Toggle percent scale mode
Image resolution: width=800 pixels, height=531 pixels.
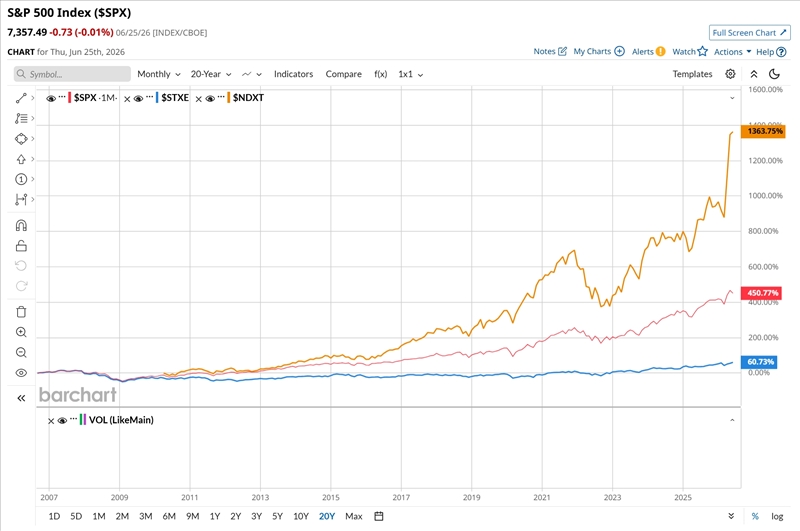[x=755, y=516]
